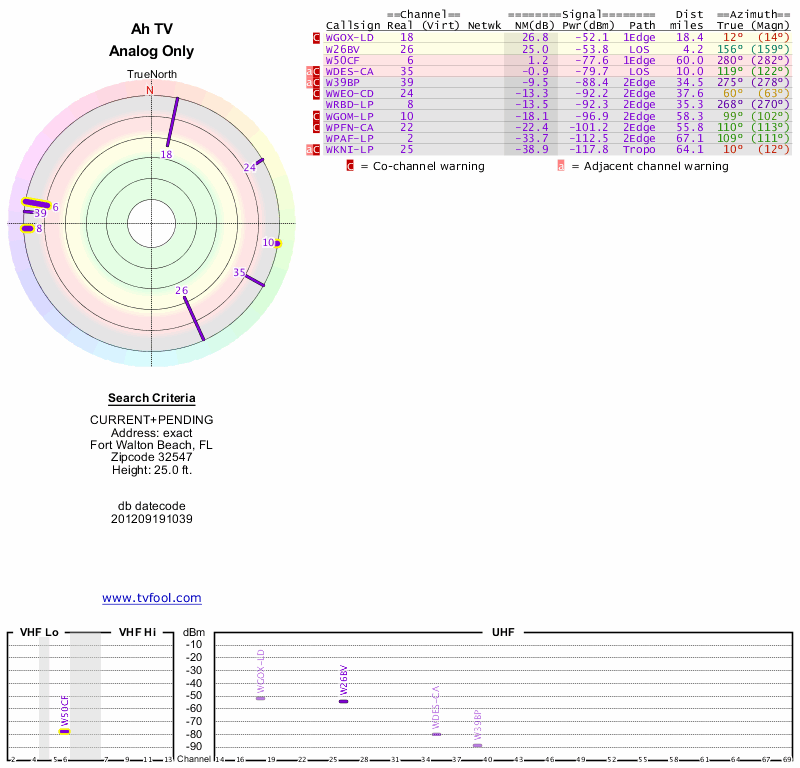Click the co-channel warning icon beside WGOX-LD

tap(317, 37)
